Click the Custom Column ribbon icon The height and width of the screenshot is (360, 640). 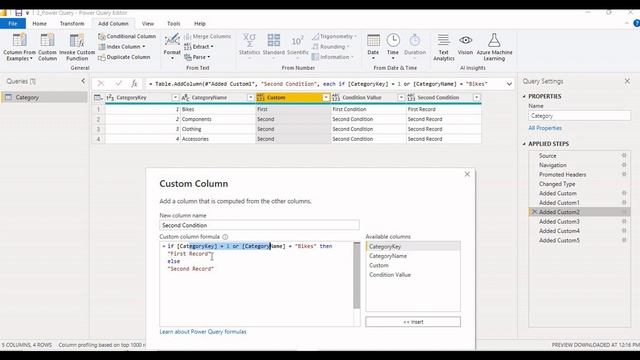coord(47,47)
